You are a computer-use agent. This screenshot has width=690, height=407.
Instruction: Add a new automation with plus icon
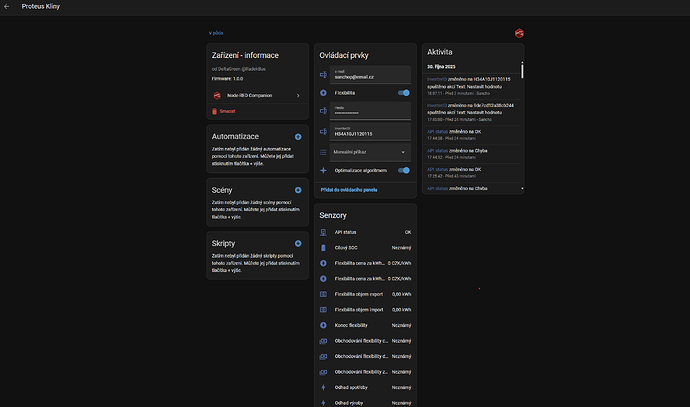coord(298,136)
